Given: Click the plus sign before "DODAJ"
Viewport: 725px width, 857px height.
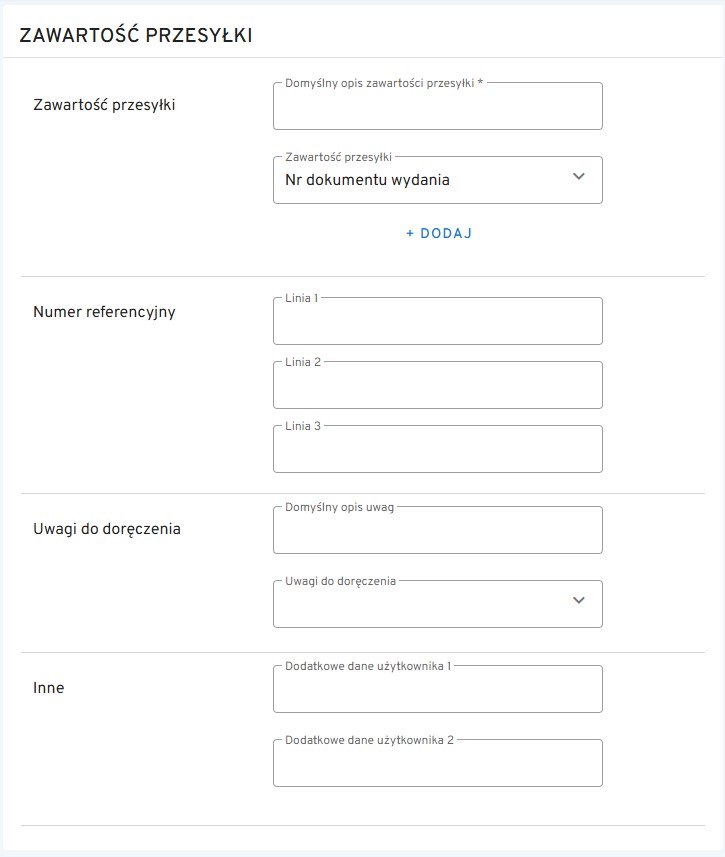Looking at the screenshot, I should tap(410, 234).
